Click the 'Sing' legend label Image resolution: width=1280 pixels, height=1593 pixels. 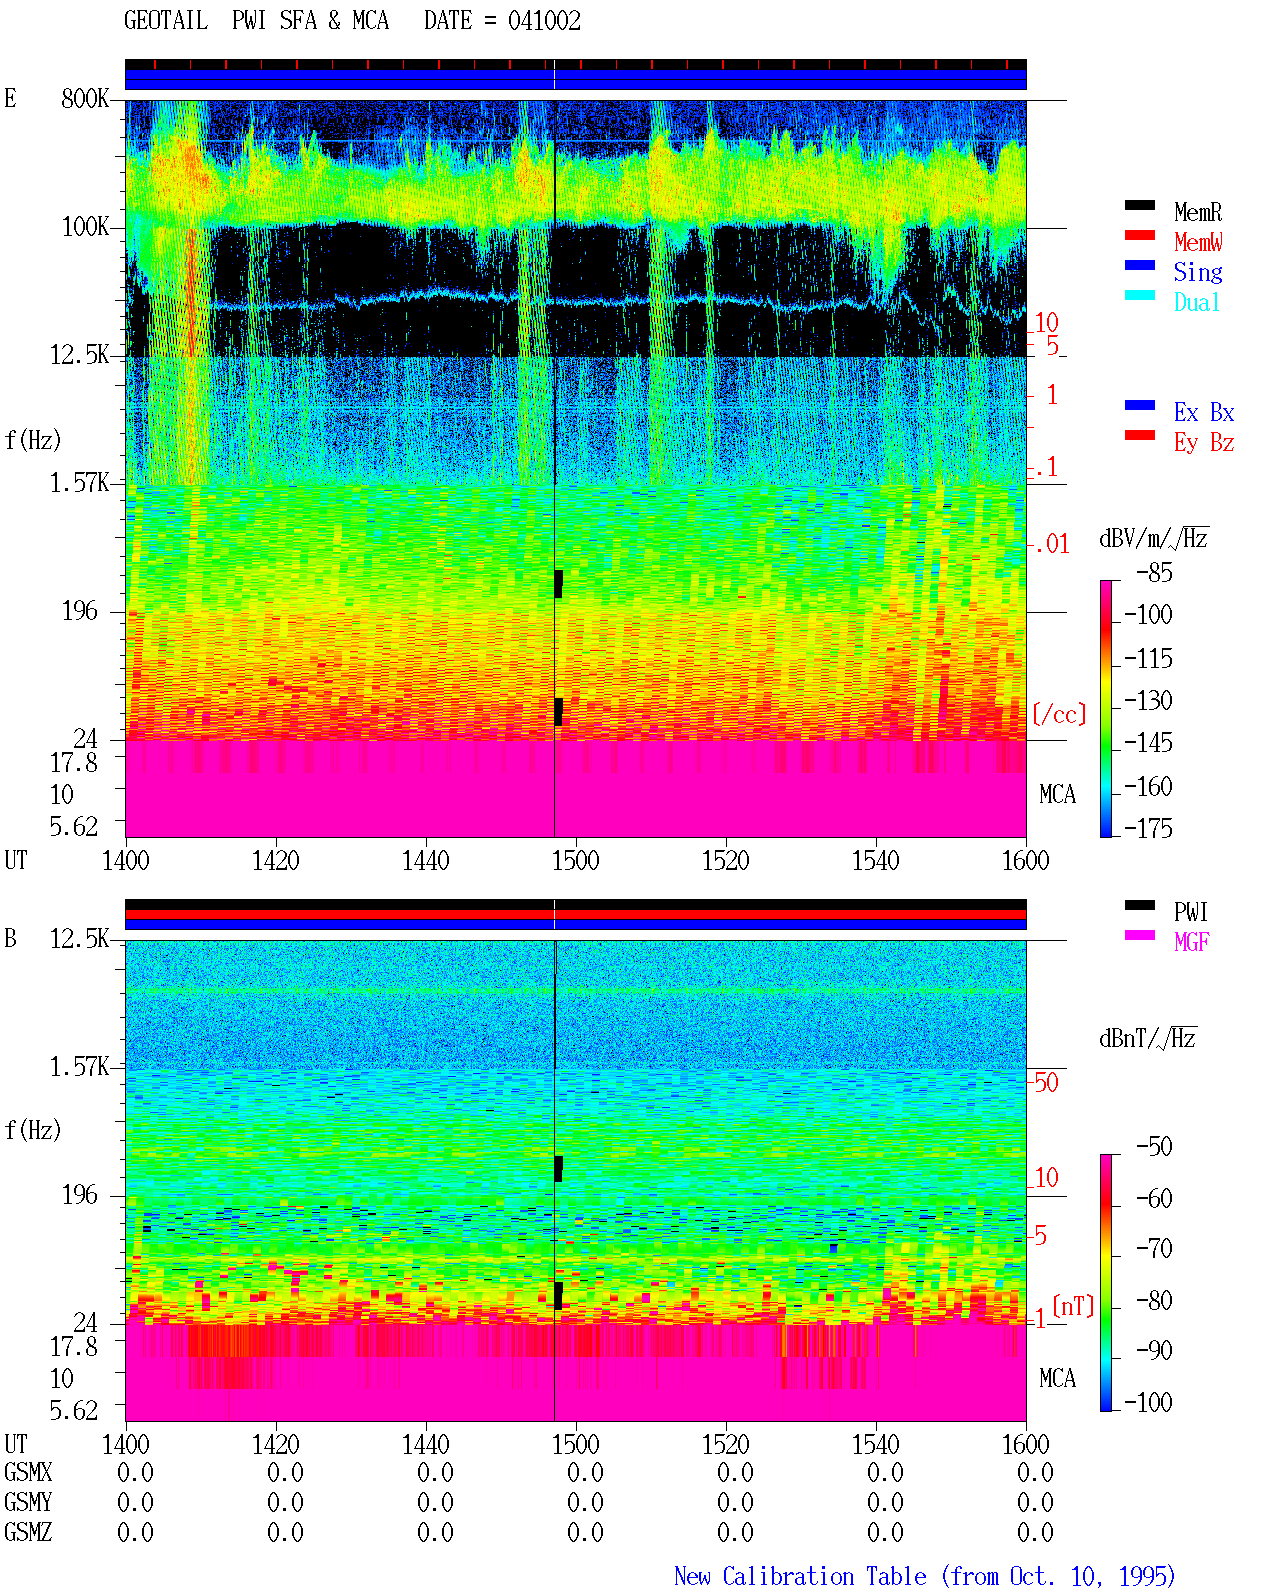(1198, 272)
